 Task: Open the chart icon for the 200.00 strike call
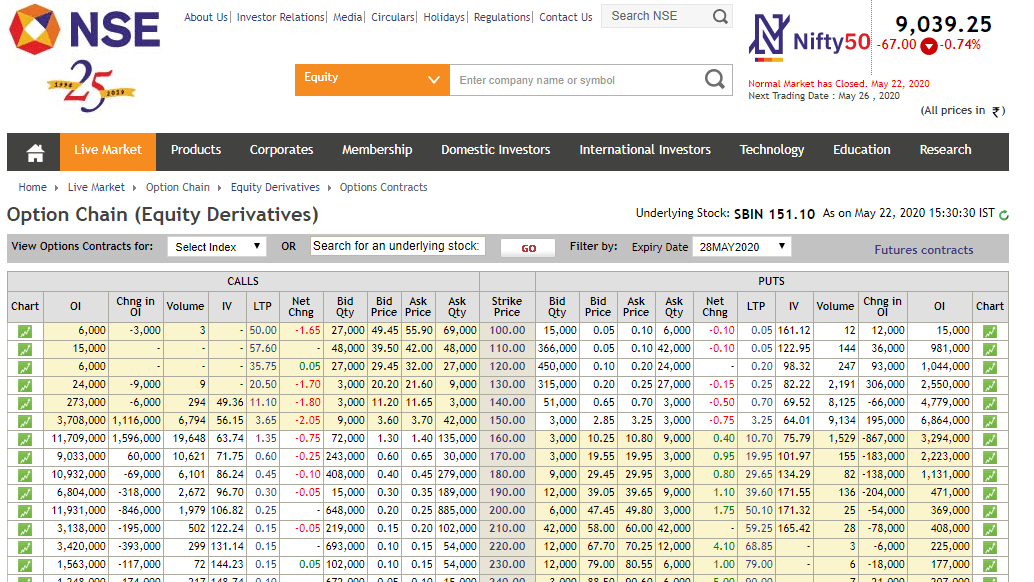tap(24, 507)
